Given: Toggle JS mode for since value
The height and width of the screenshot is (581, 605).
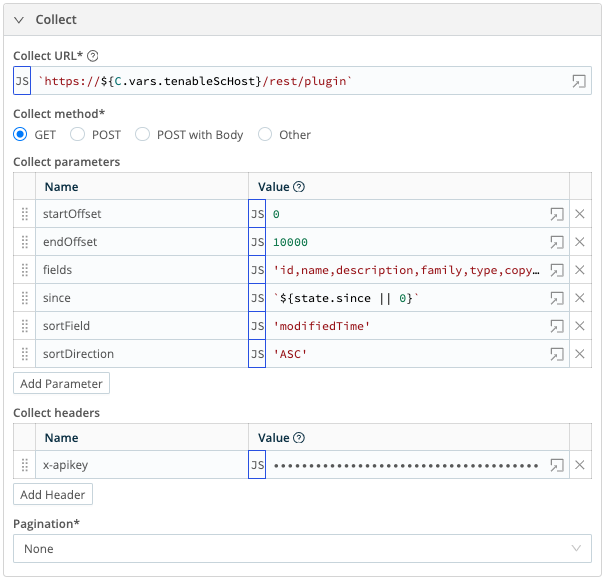Looking at the screenshot, I should 257,298.
